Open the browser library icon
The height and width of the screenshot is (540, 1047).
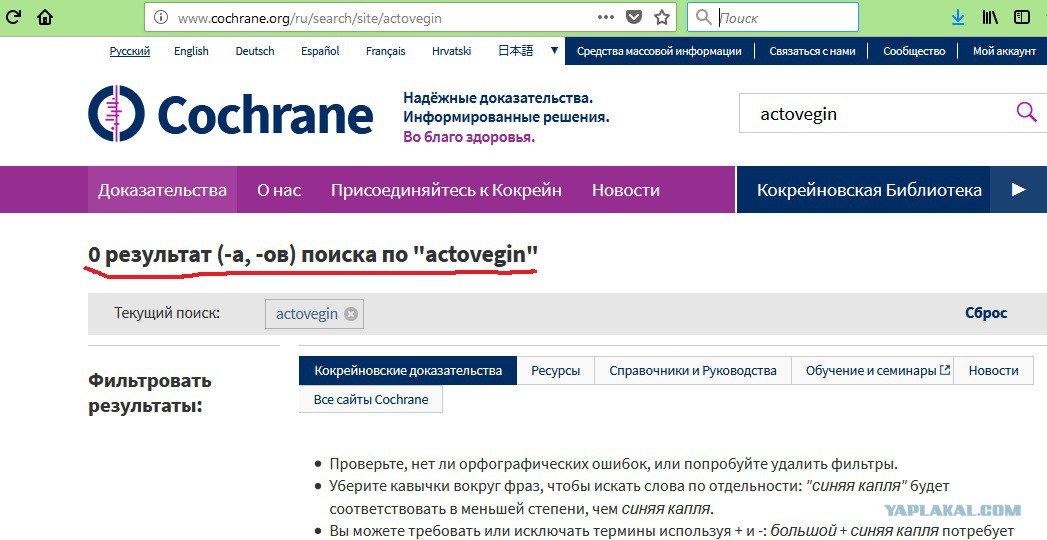pyautogui.click(x=990, y=18)
